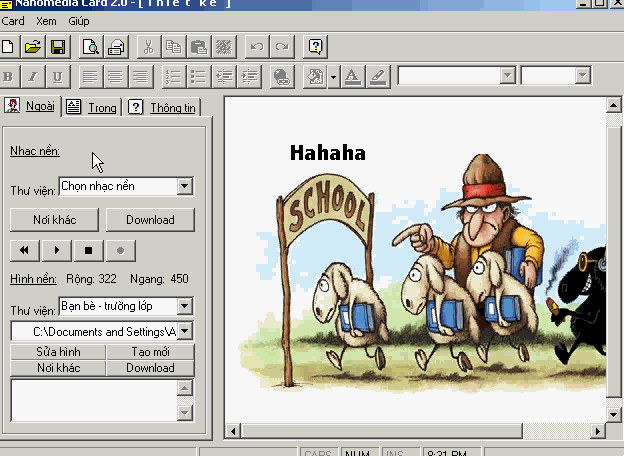Toggle italic formatting
The width and height of the screenshot is (624, 456).
[x=33, y=76]
